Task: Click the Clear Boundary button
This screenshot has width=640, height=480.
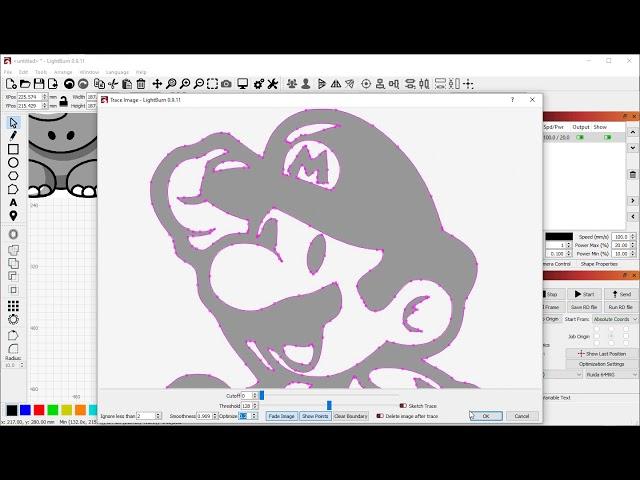Action: pos(351,416)
